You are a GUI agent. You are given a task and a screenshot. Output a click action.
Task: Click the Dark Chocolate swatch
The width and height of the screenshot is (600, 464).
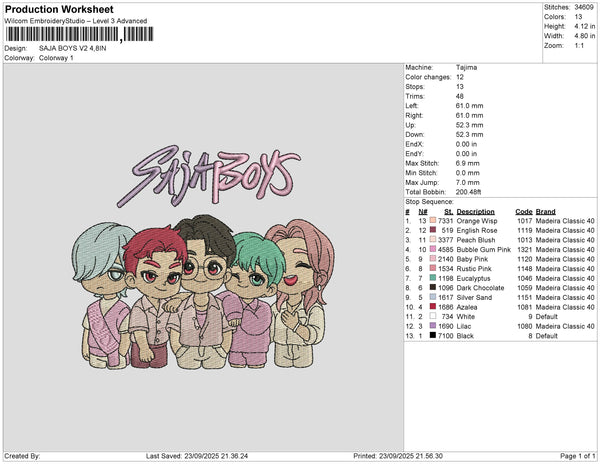(x=433, y=287)
